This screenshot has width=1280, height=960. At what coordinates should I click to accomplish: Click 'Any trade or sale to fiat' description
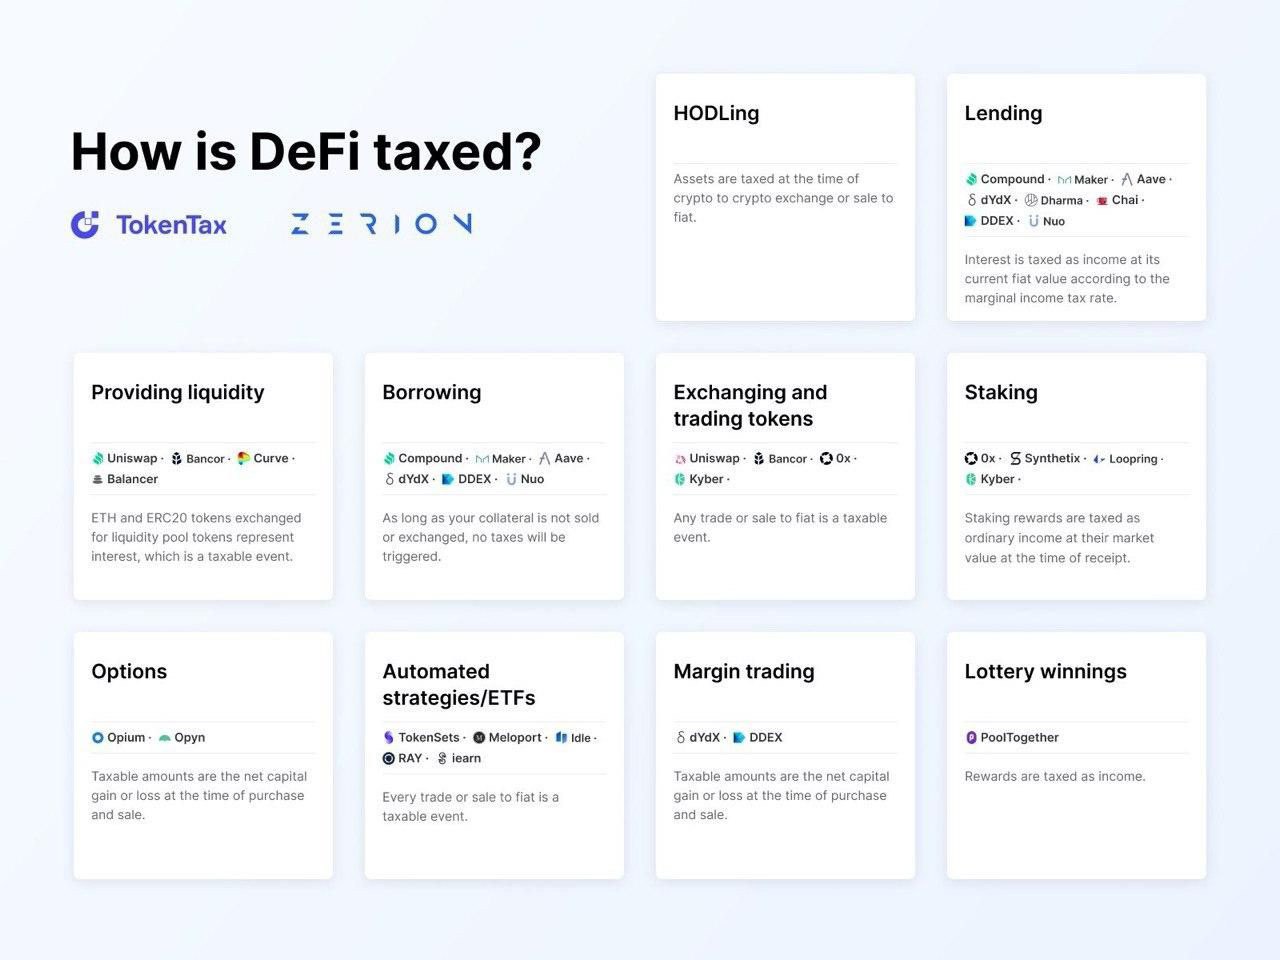[780, 527]
